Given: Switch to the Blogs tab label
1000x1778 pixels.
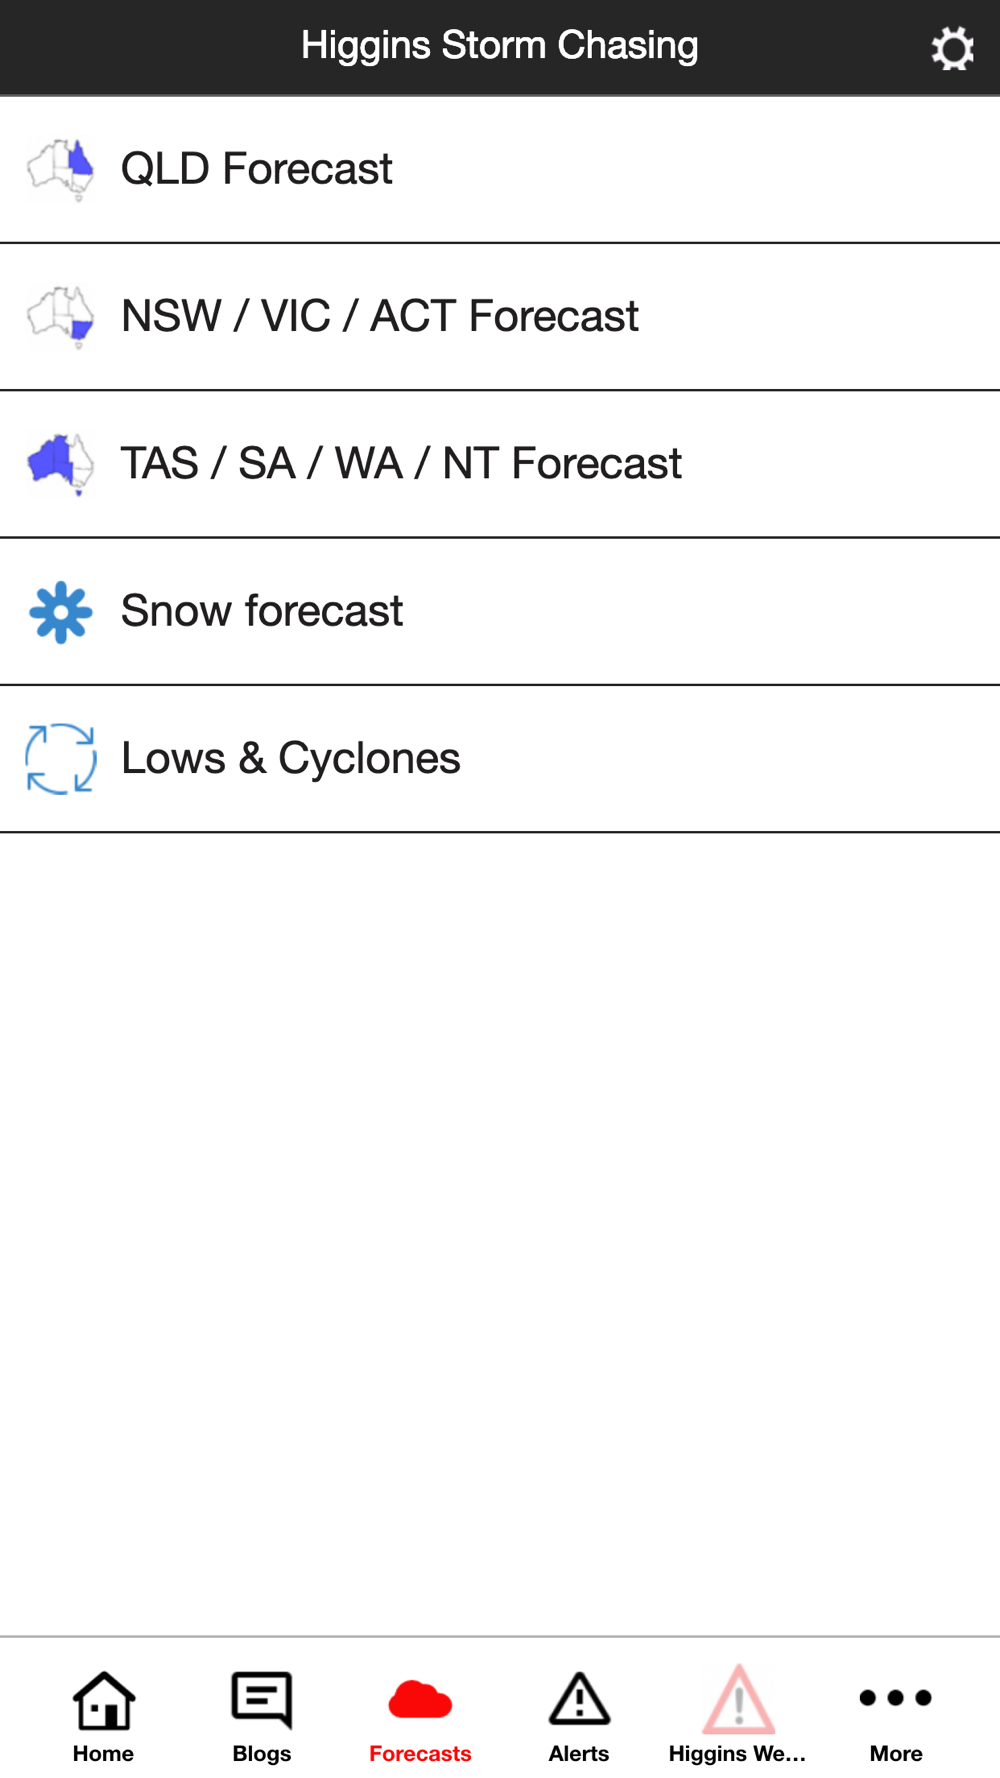Looking at the screenshot, I should pyautogui.click(x=262, y=1754).
